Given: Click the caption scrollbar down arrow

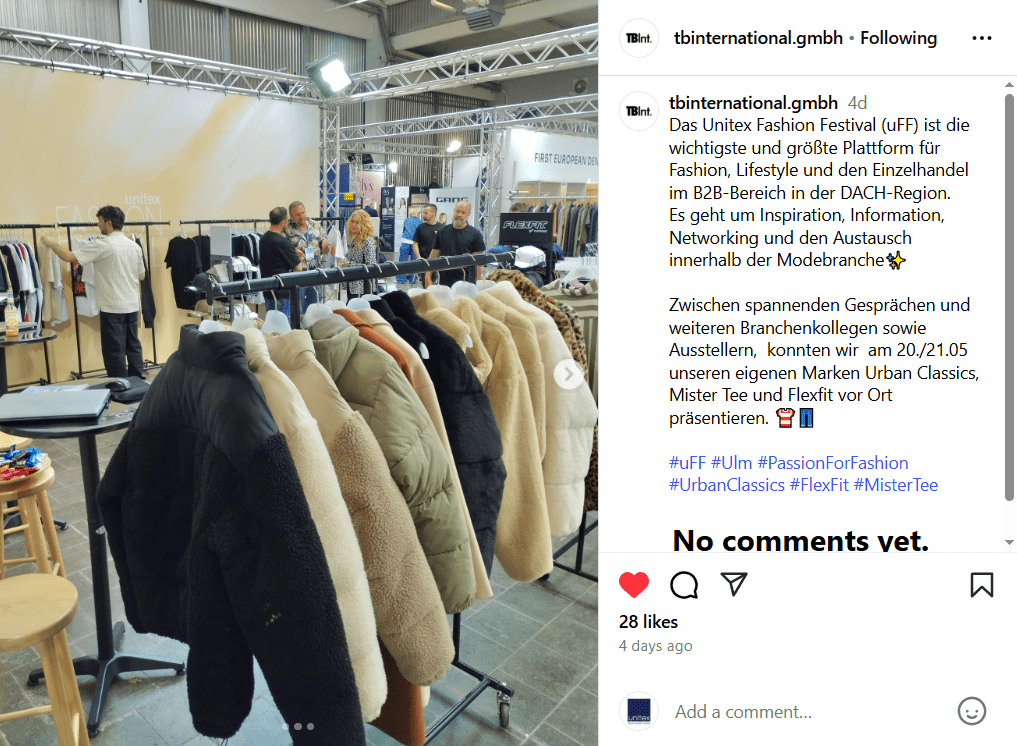Looking at the screenshot, I should (1009, 542).
